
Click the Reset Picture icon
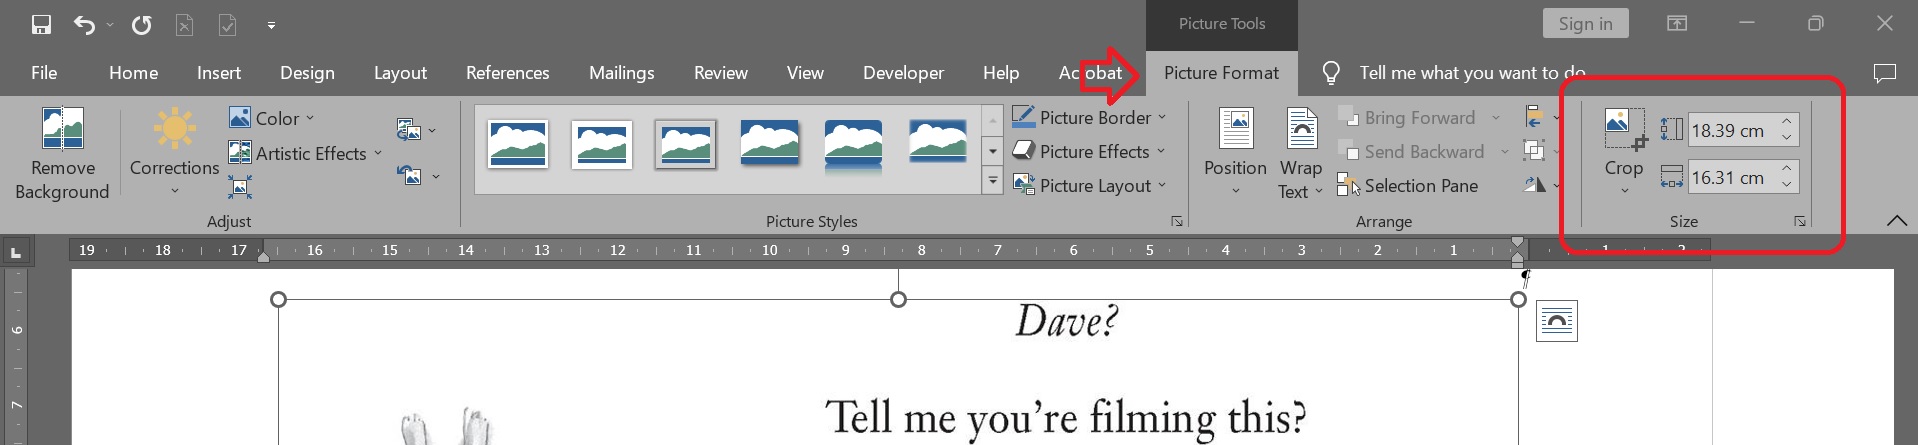coord(408,175)
